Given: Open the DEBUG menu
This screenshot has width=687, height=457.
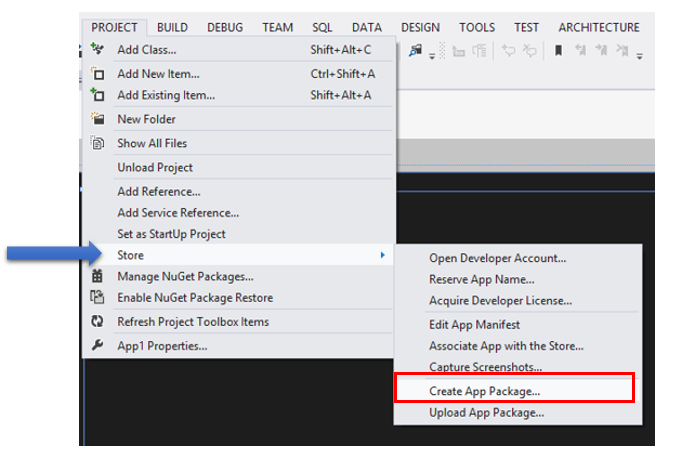Looking at the screenshot, I should click(x=225, y=28).
